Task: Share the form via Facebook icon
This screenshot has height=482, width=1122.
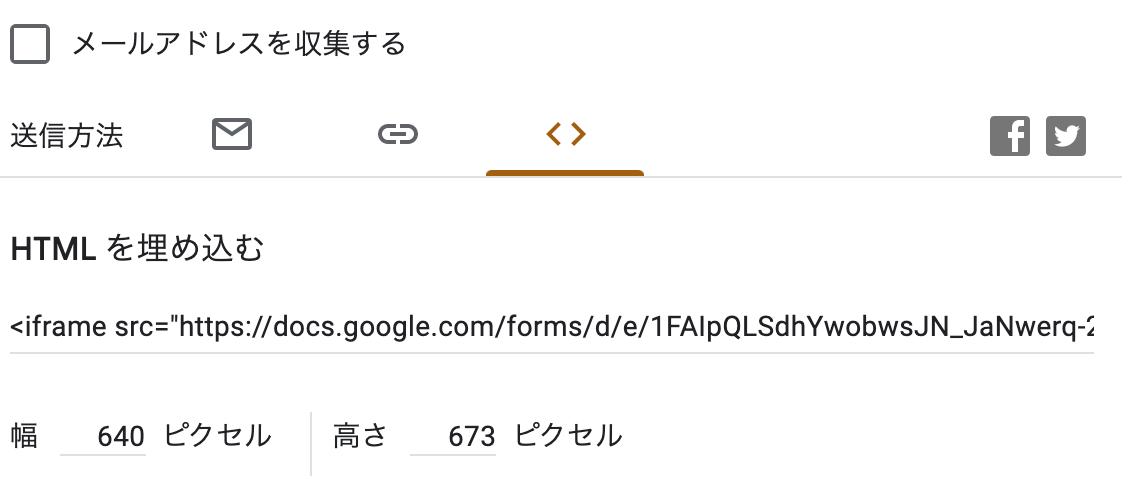Action: pos(1010,136)
